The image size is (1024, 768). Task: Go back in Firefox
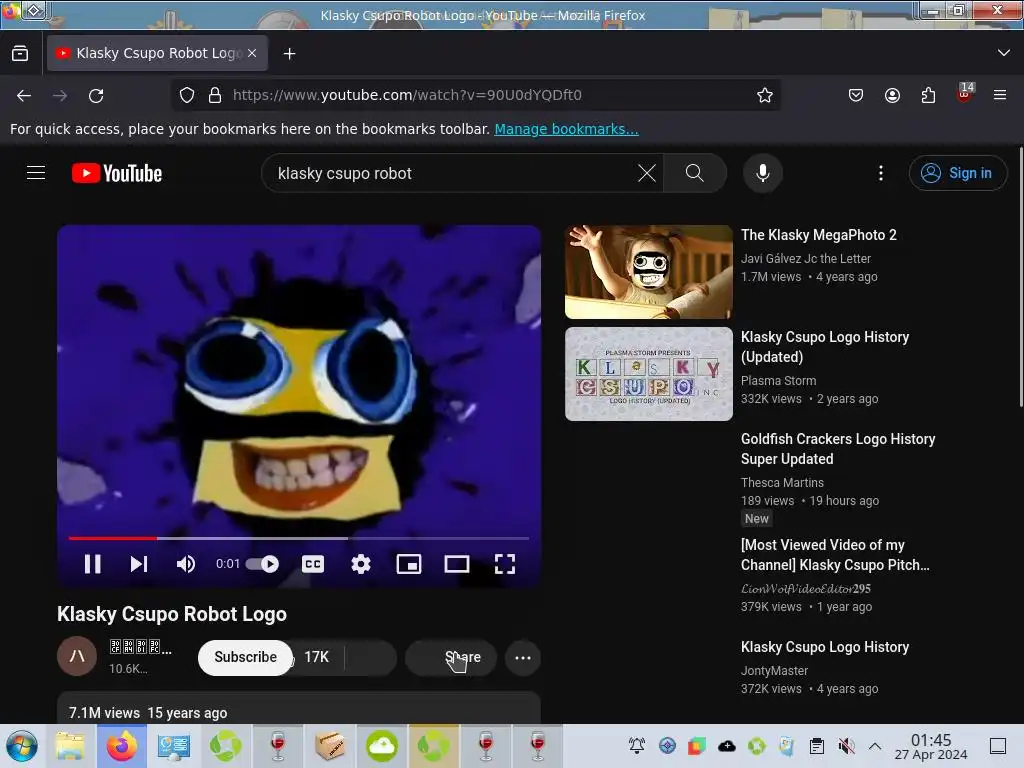(x=24, y=95)
